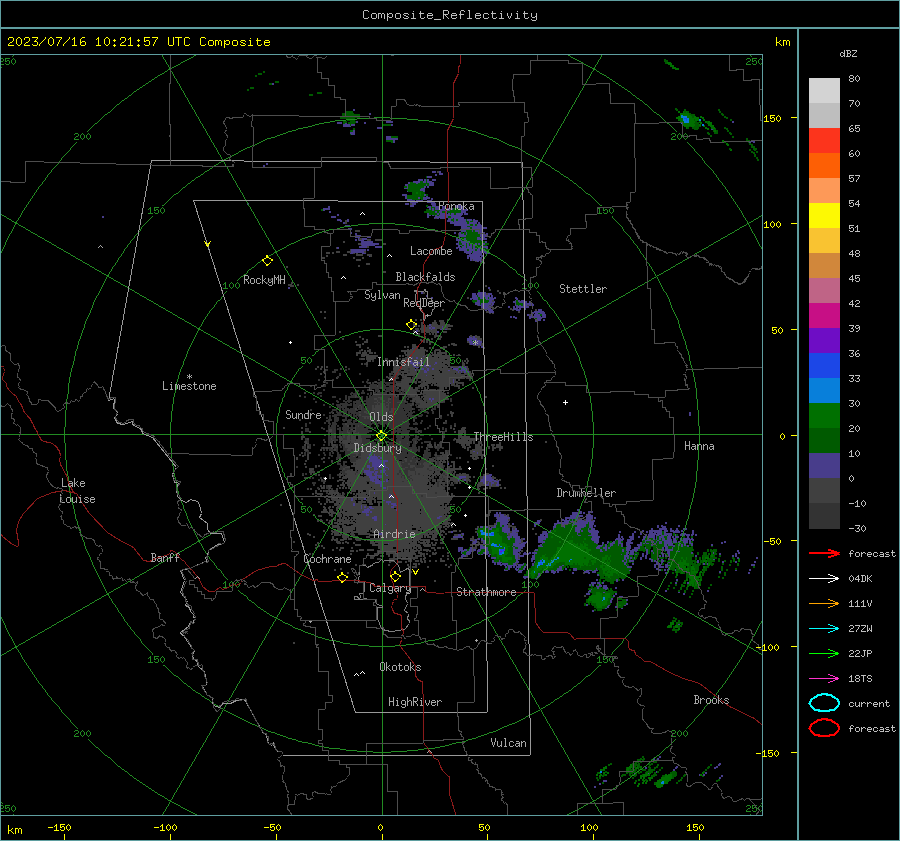
Task: Click the purple 36–39 dBZ color swatch
Action: tap(824, 341)
